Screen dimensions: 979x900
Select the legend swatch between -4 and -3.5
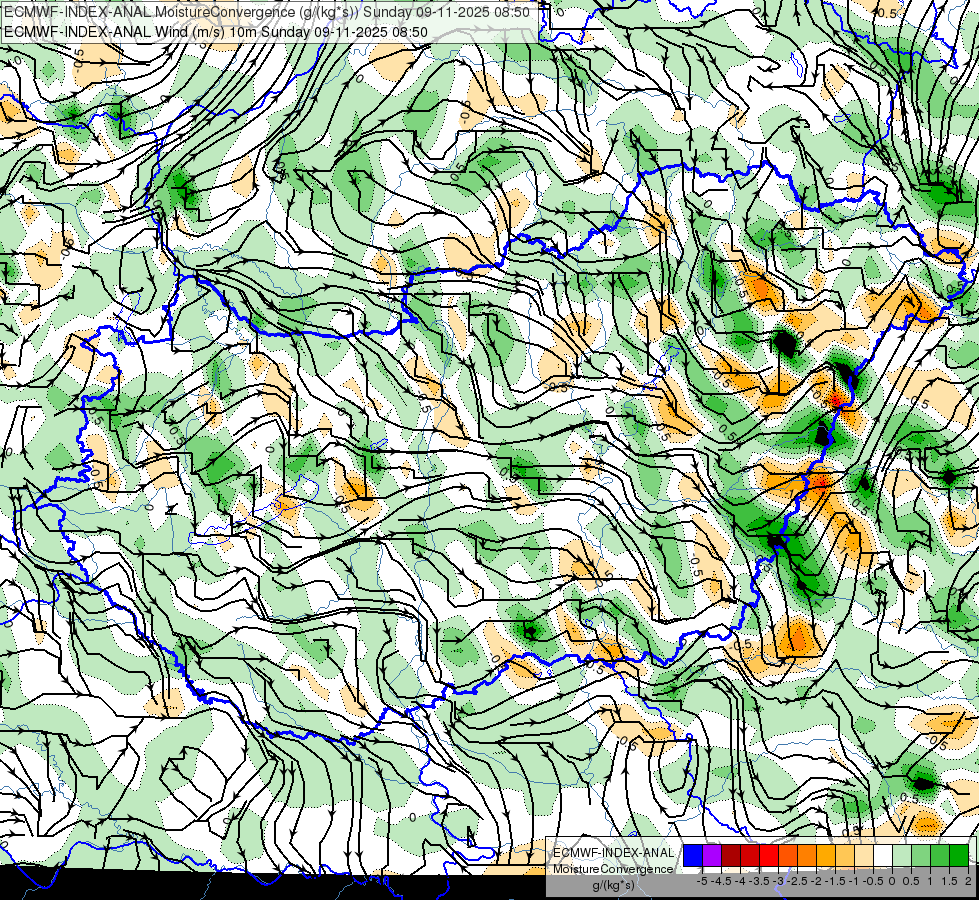click(x=750, y=855)
